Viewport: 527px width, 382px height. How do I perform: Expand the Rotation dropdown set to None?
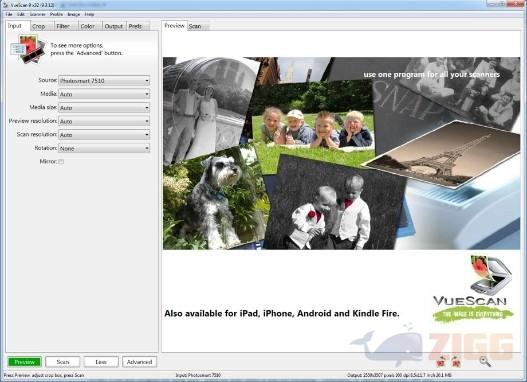coord(104,148)
